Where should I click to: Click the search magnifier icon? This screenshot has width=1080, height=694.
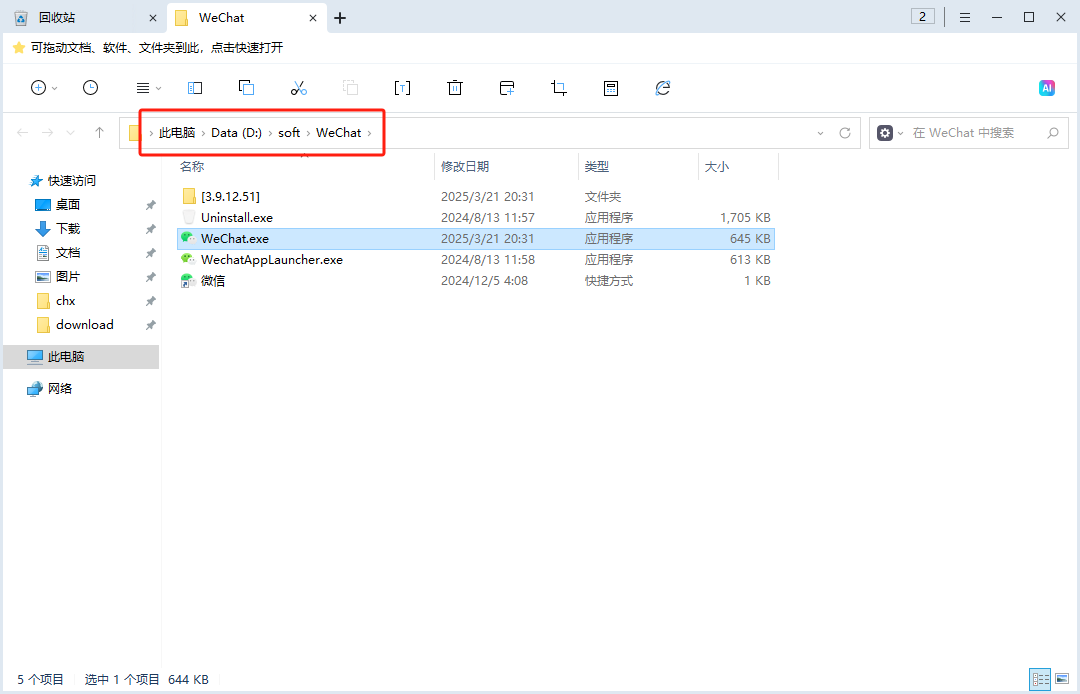click(1052, 133)
